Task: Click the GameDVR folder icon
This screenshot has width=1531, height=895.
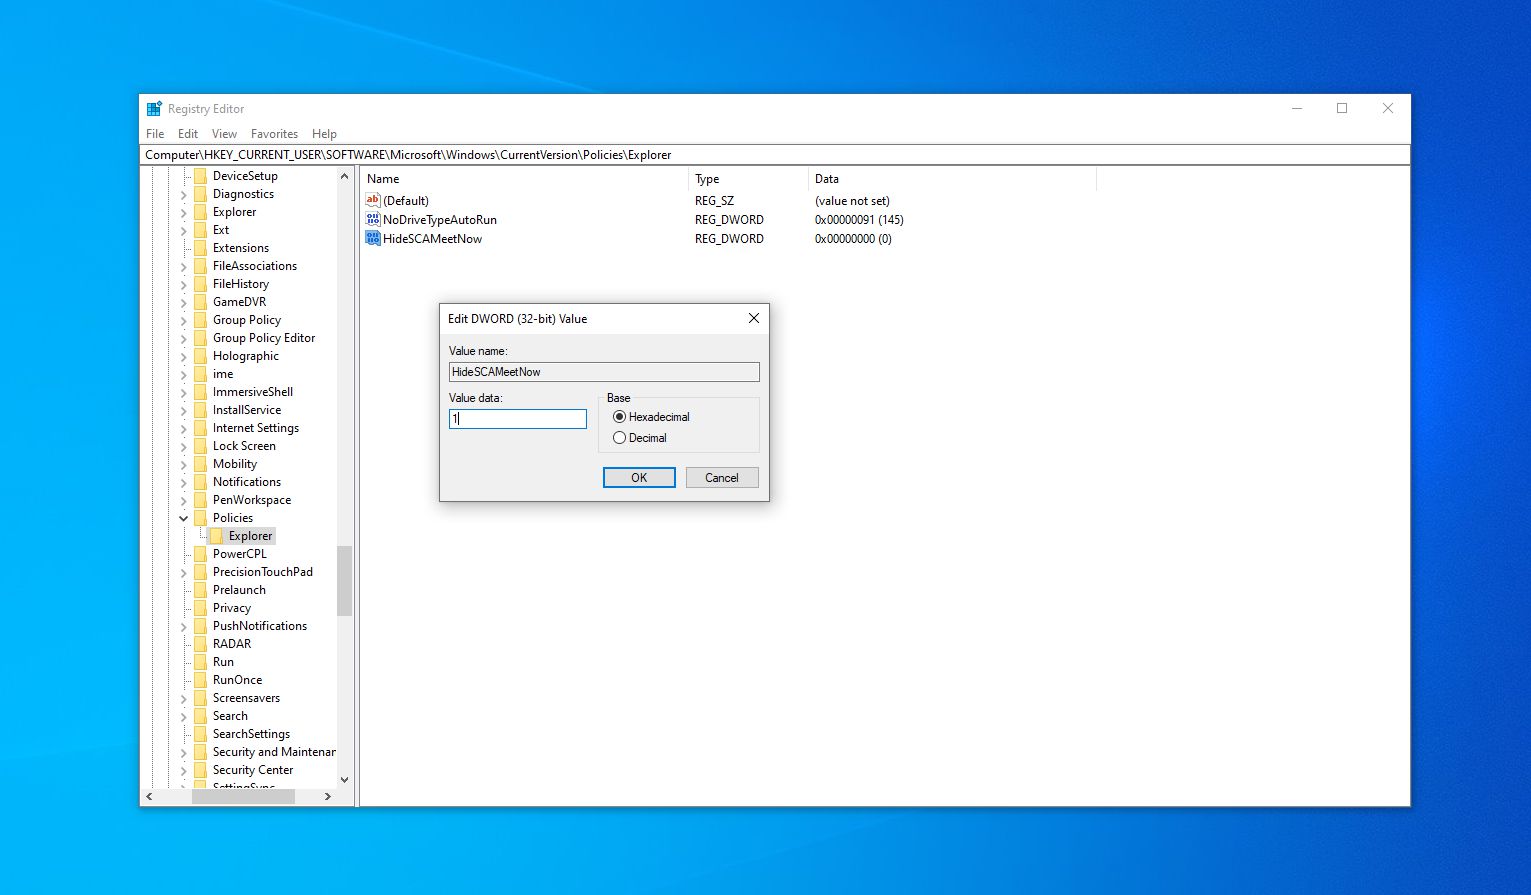Action: click(200, 302)
